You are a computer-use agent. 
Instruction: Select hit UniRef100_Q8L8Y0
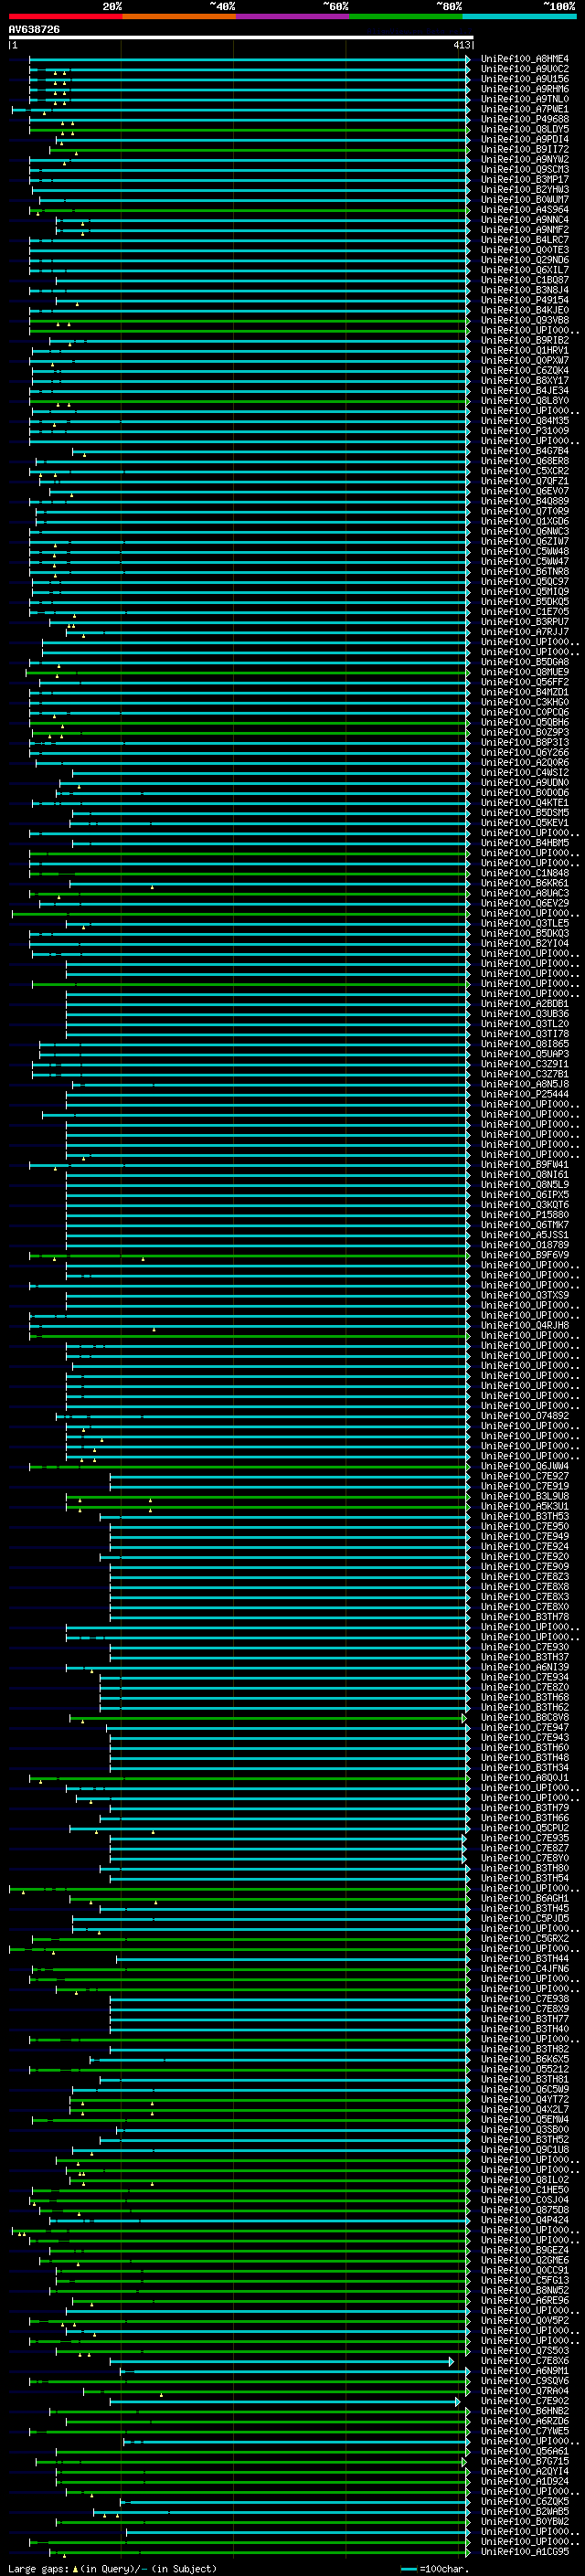click(524, 401)
